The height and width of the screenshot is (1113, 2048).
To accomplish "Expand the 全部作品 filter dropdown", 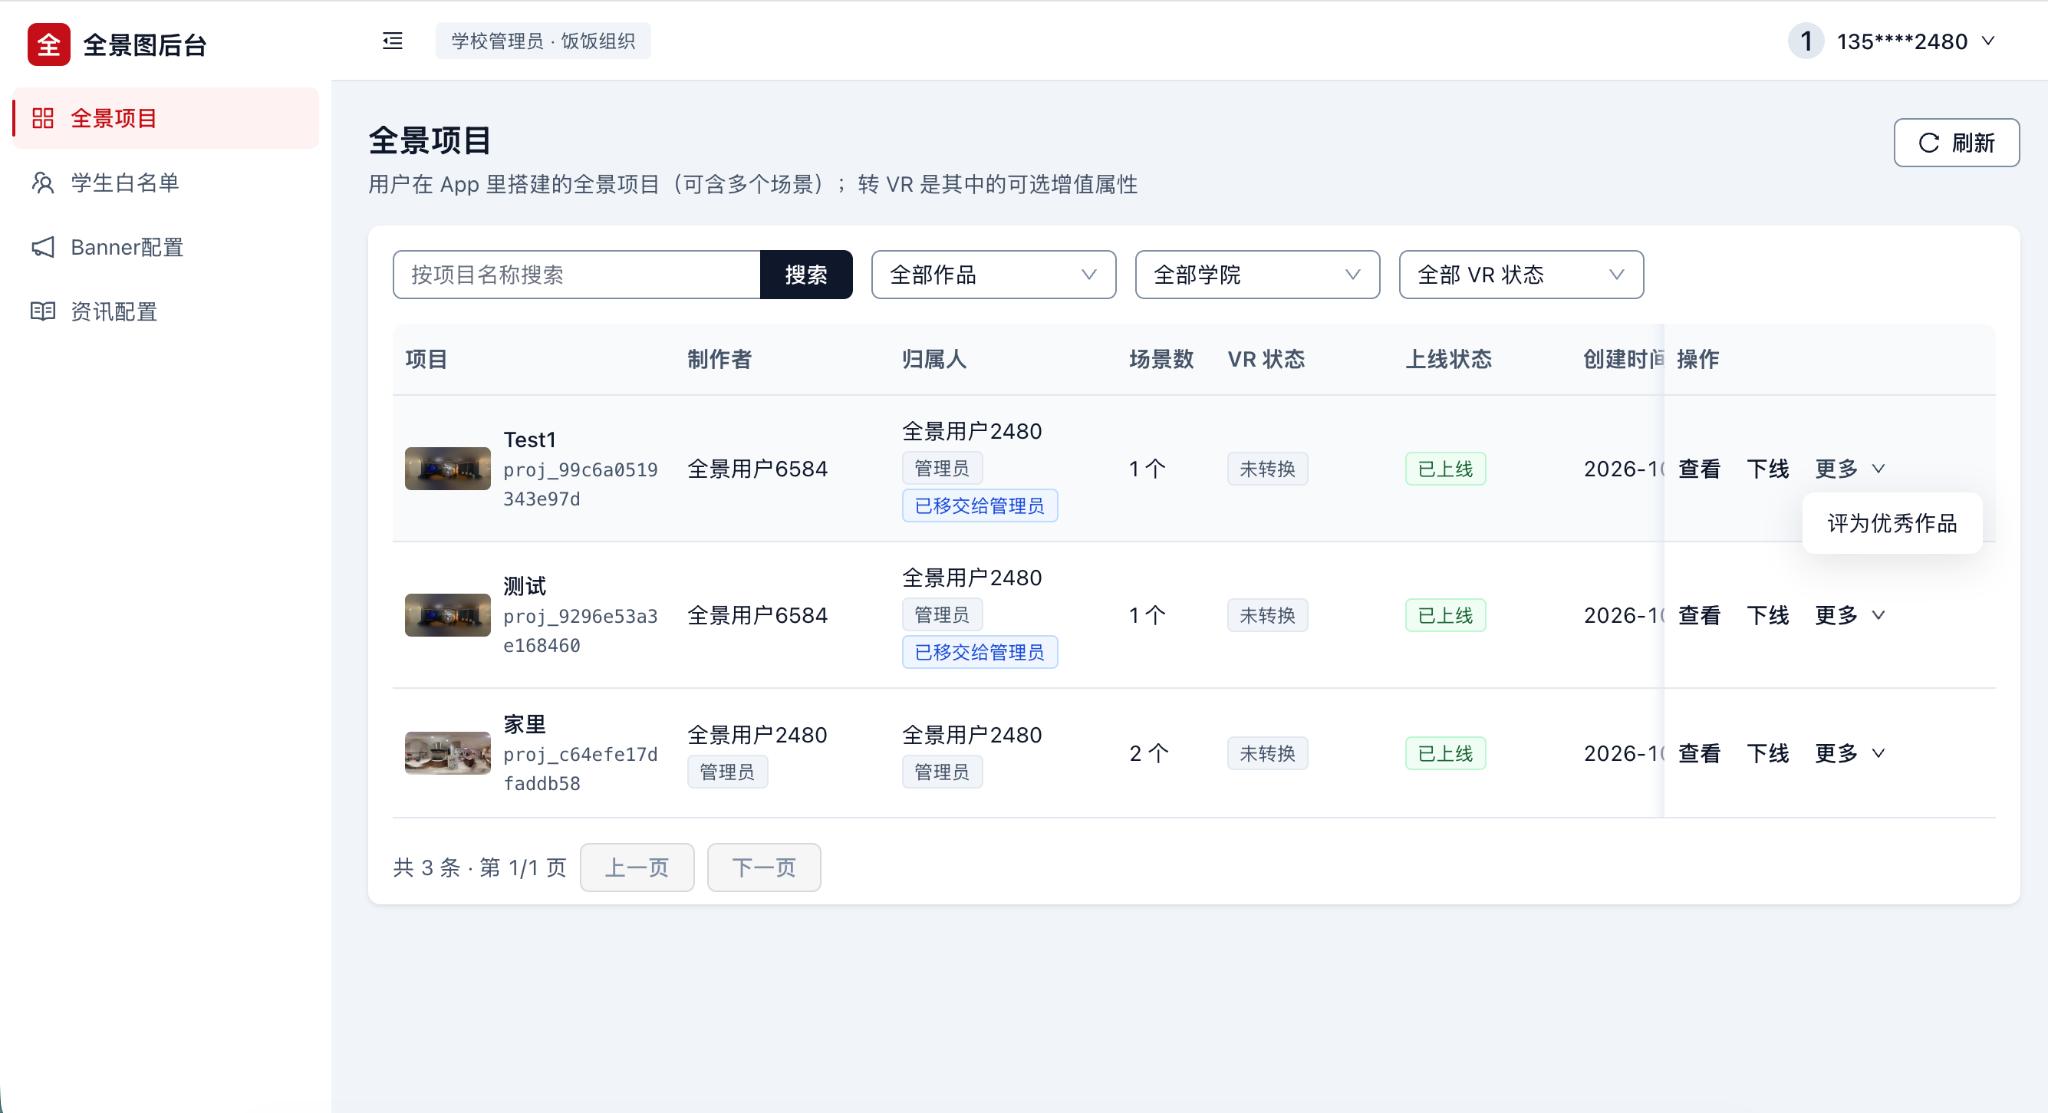I will click(993, 275).
